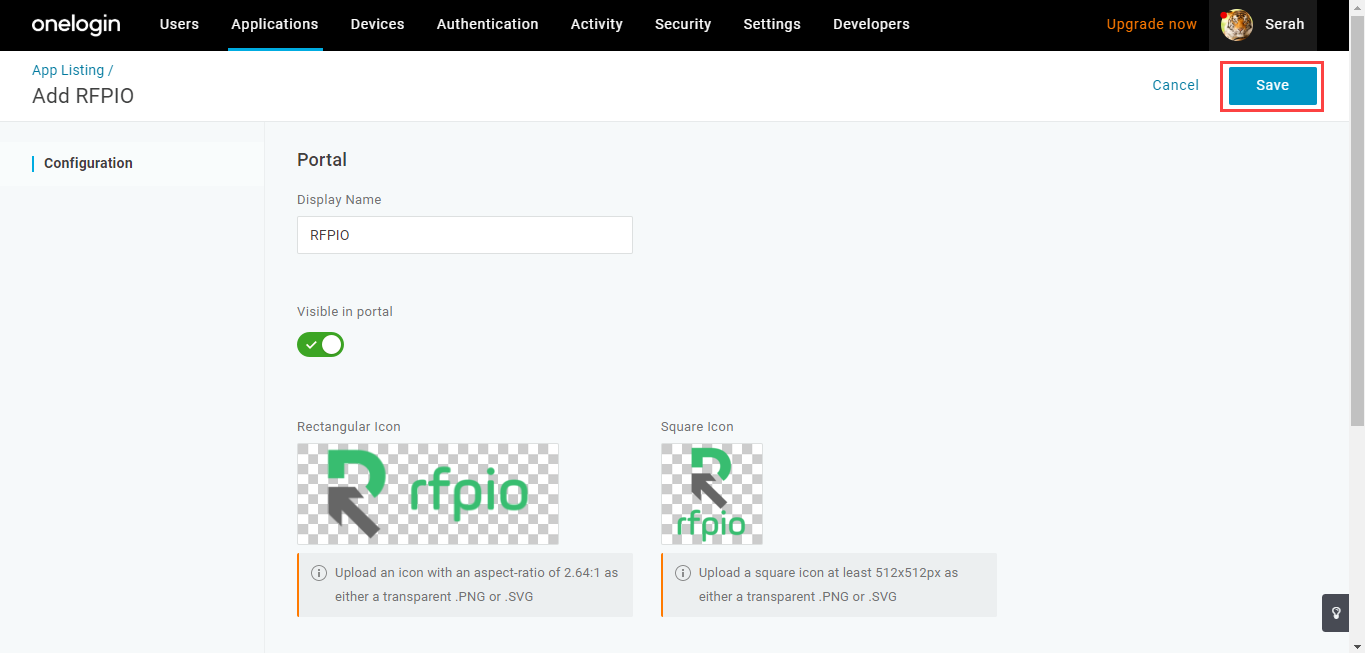
Task: Open the Devices menu
Action: coord(378,24)
